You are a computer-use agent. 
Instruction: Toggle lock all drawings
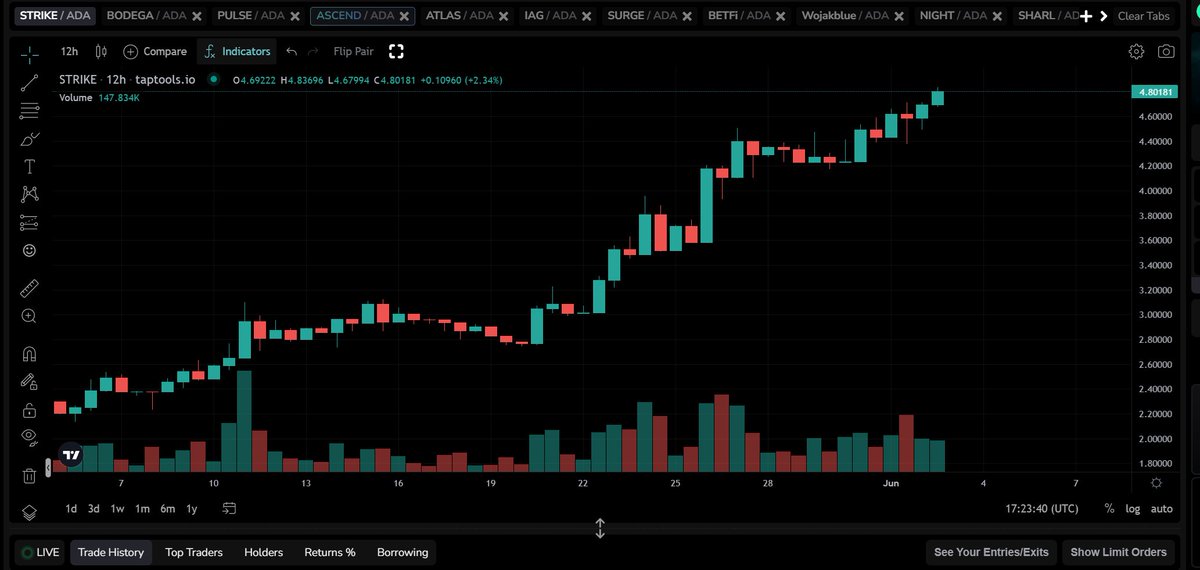[29, 410]
